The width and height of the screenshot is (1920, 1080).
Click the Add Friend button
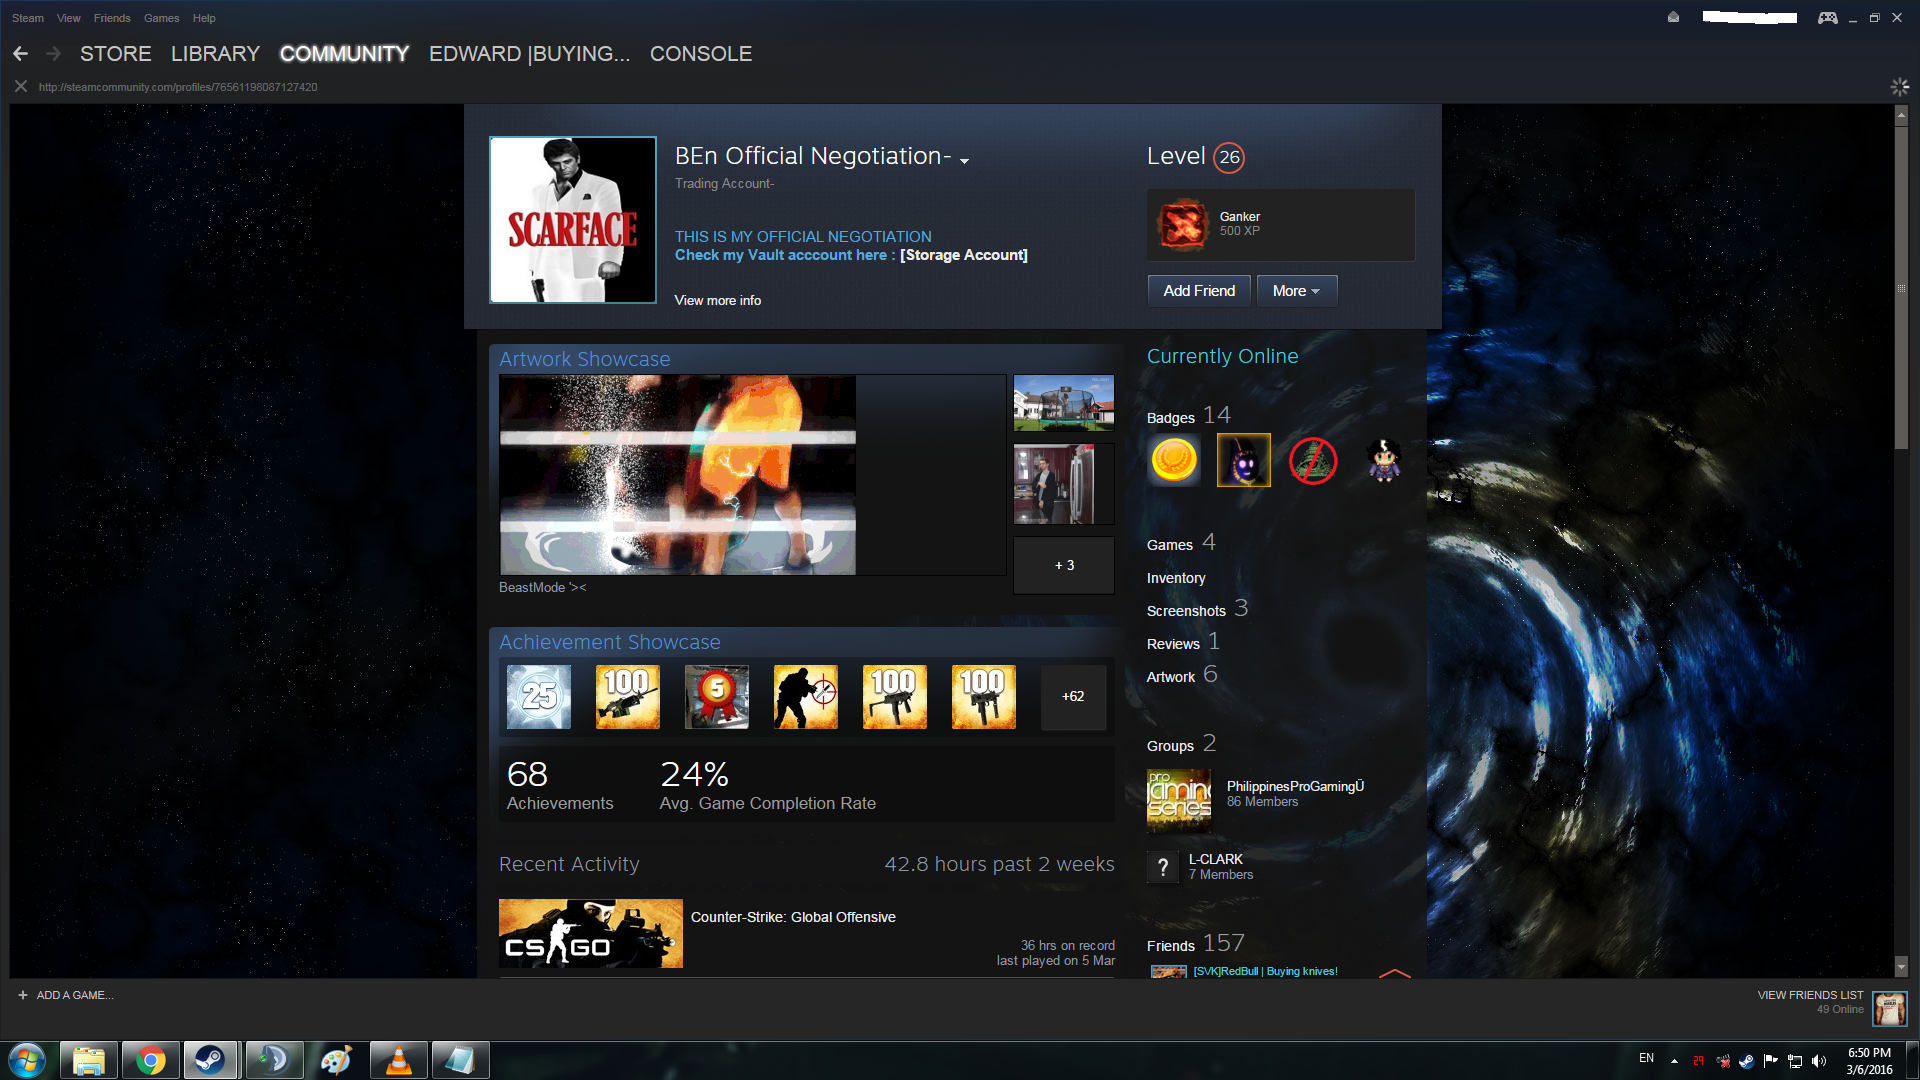click(x=1199, y=291)
